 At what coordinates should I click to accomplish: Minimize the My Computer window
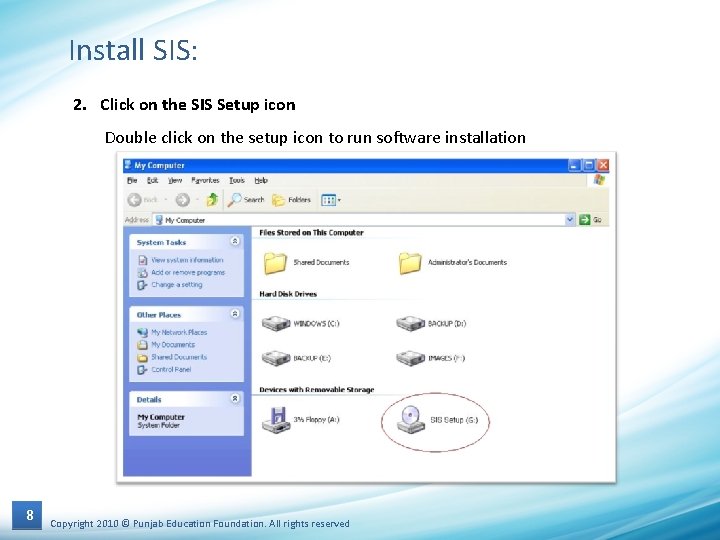pos(574,165)
